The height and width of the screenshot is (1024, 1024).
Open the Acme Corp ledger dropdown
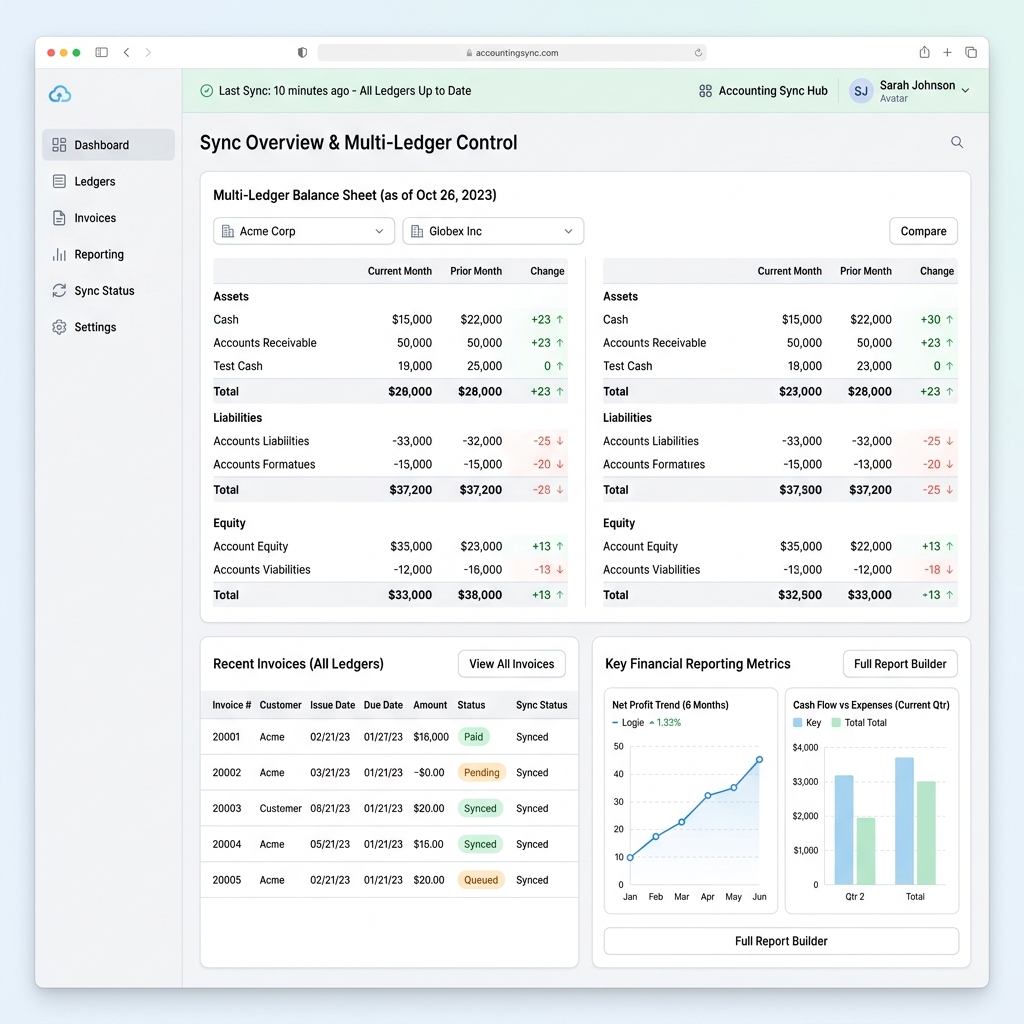(304, 231)
